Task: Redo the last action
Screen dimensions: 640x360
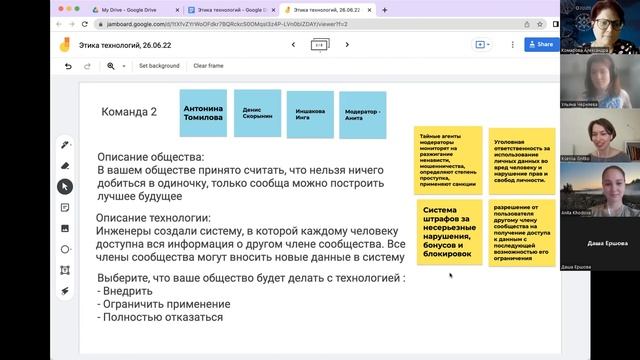Action: (x=87, y=66)
